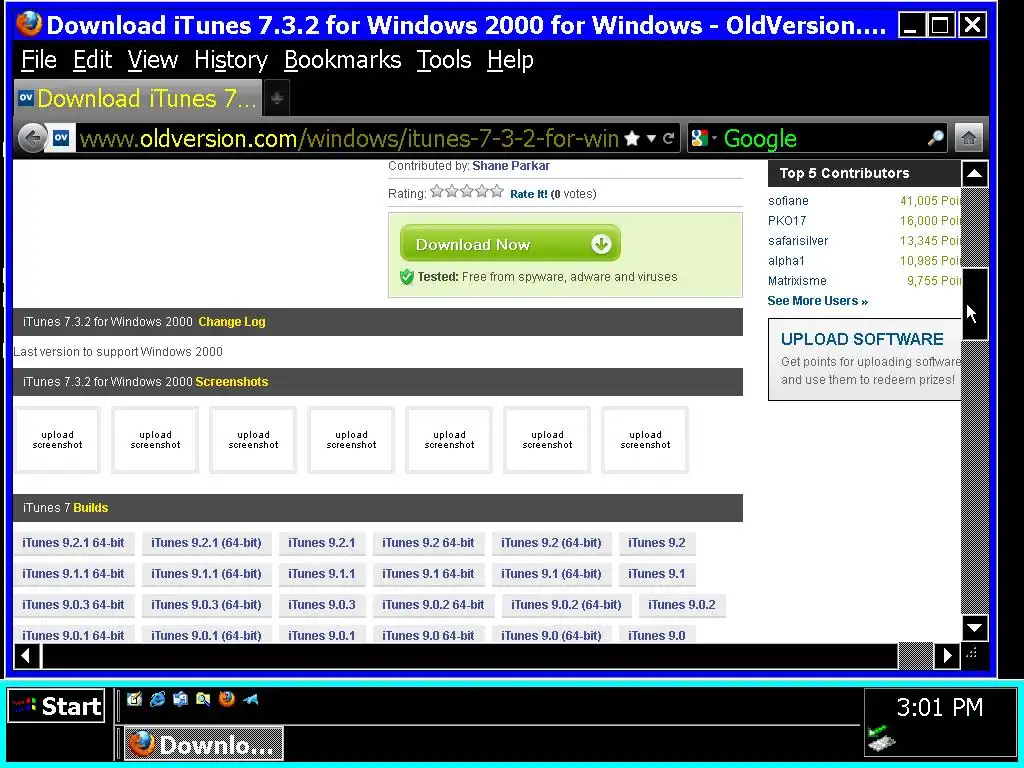Click the horizontal scrollbar left arrow
Image resolution: width=1024 pixels, height=768 pixels.
click(x=27, y=655)
